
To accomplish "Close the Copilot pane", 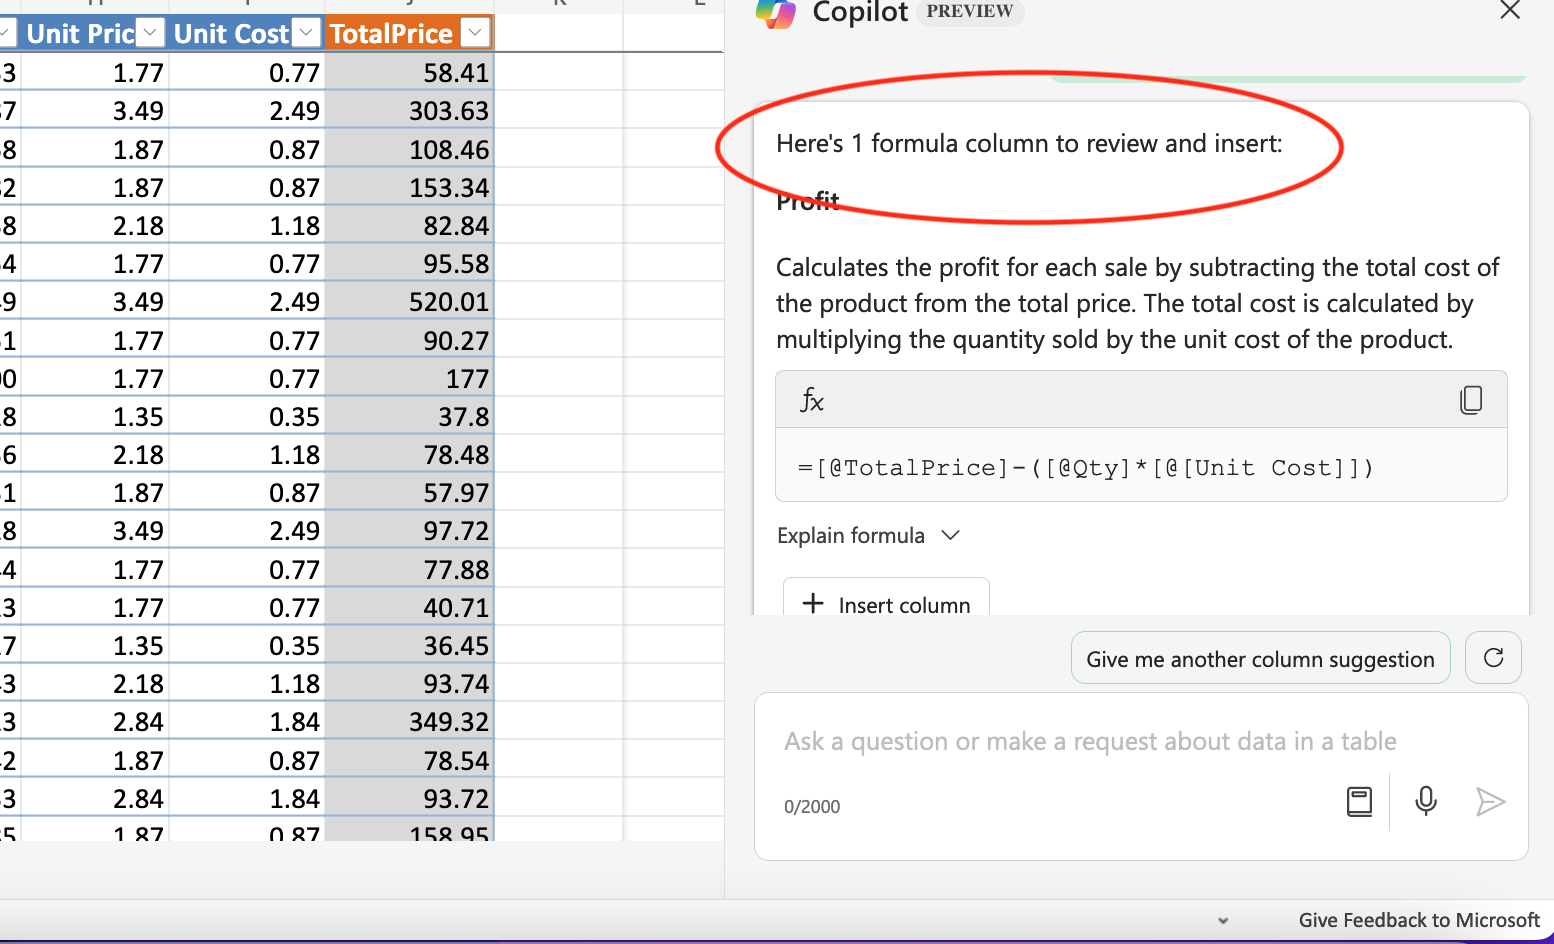I will 1509,11.
